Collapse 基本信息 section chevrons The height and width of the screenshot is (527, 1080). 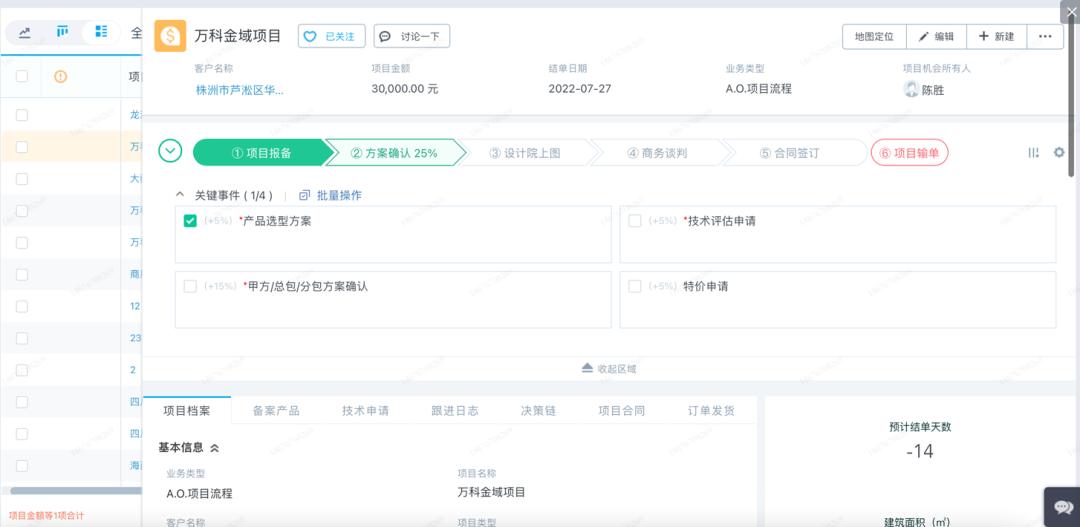(x=214, y=448)
